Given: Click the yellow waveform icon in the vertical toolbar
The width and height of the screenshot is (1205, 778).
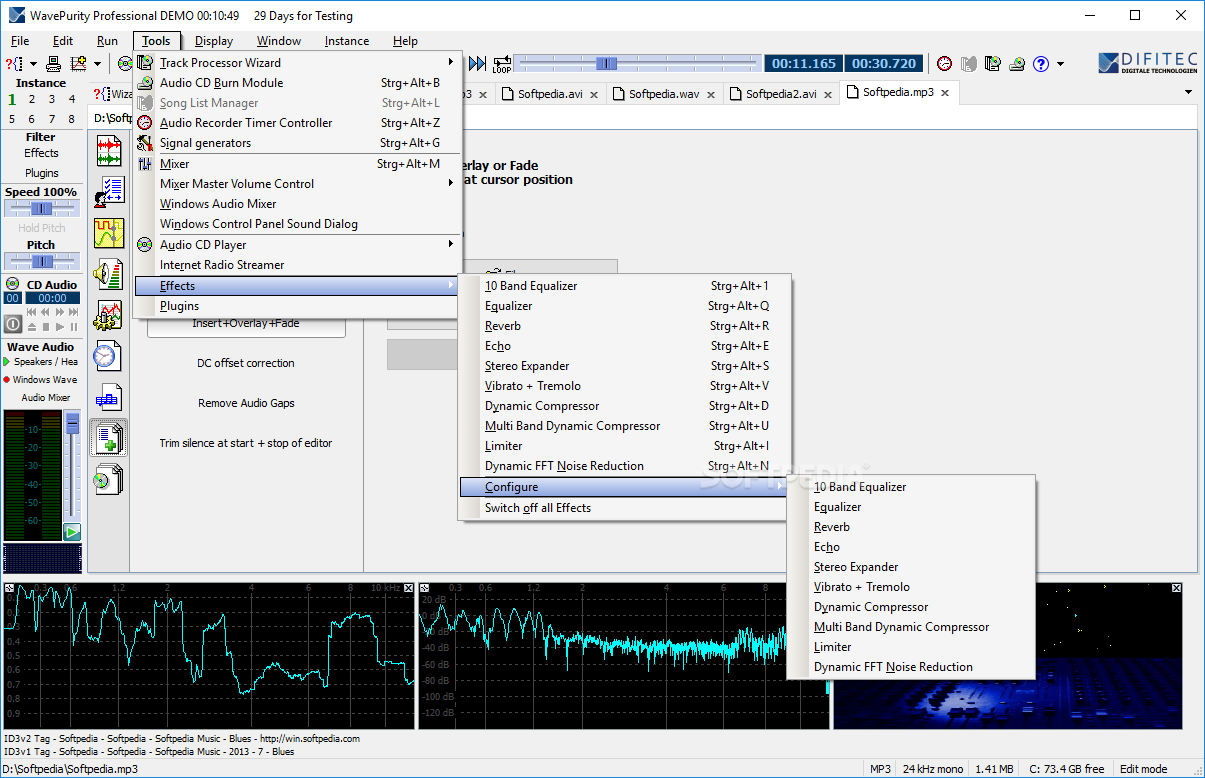Looking at the screenshot, I should 108,232.
